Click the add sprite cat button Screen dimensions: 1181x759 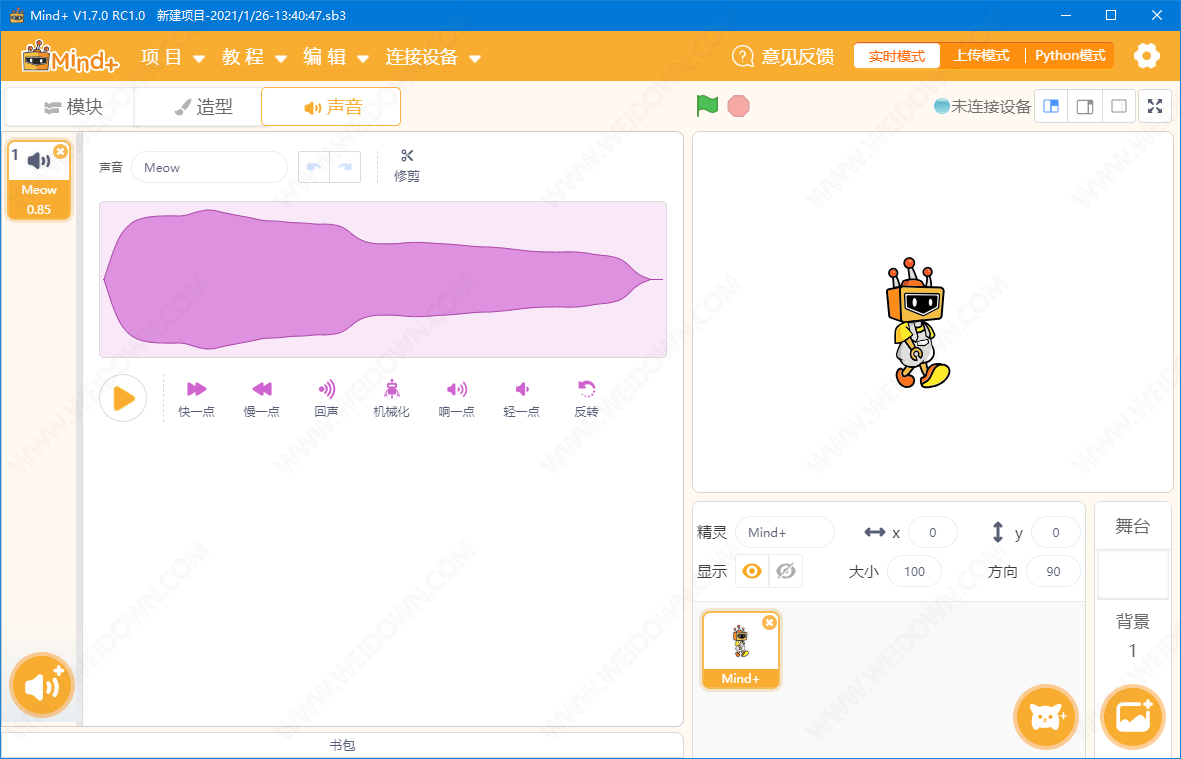pos(1045,717)
